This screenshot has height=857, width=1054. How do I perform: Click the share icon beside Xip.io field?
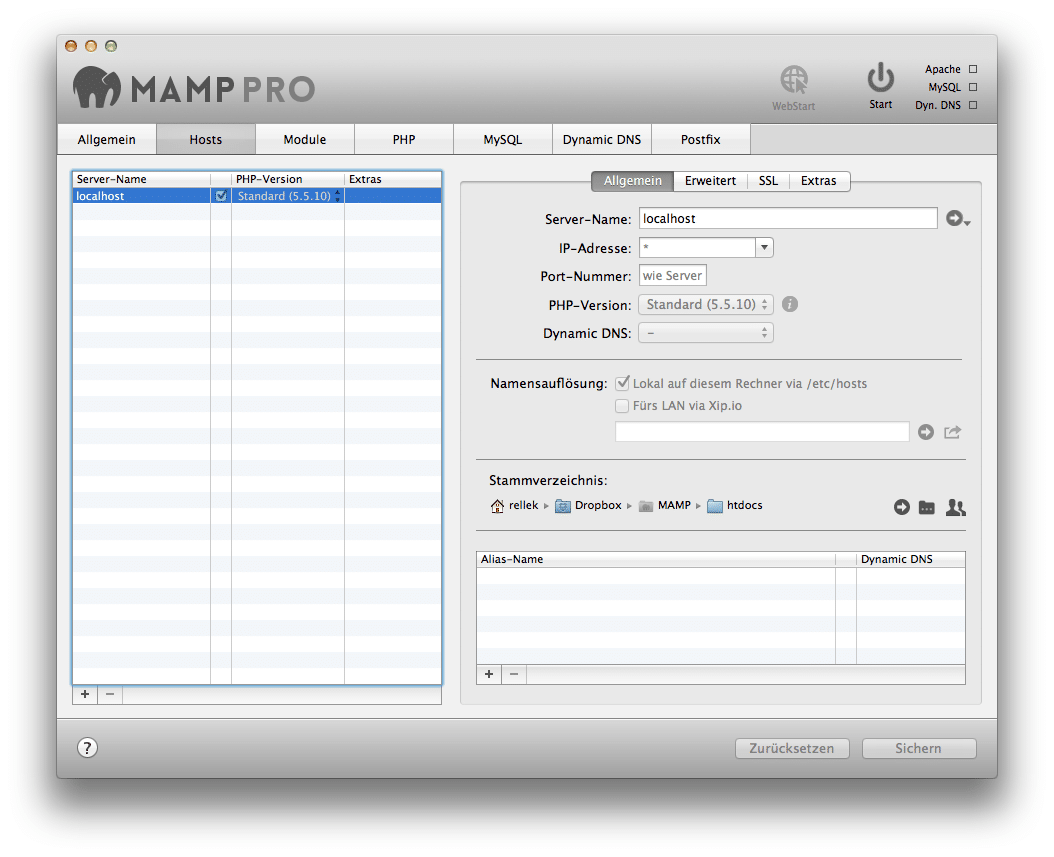(952, 432)
